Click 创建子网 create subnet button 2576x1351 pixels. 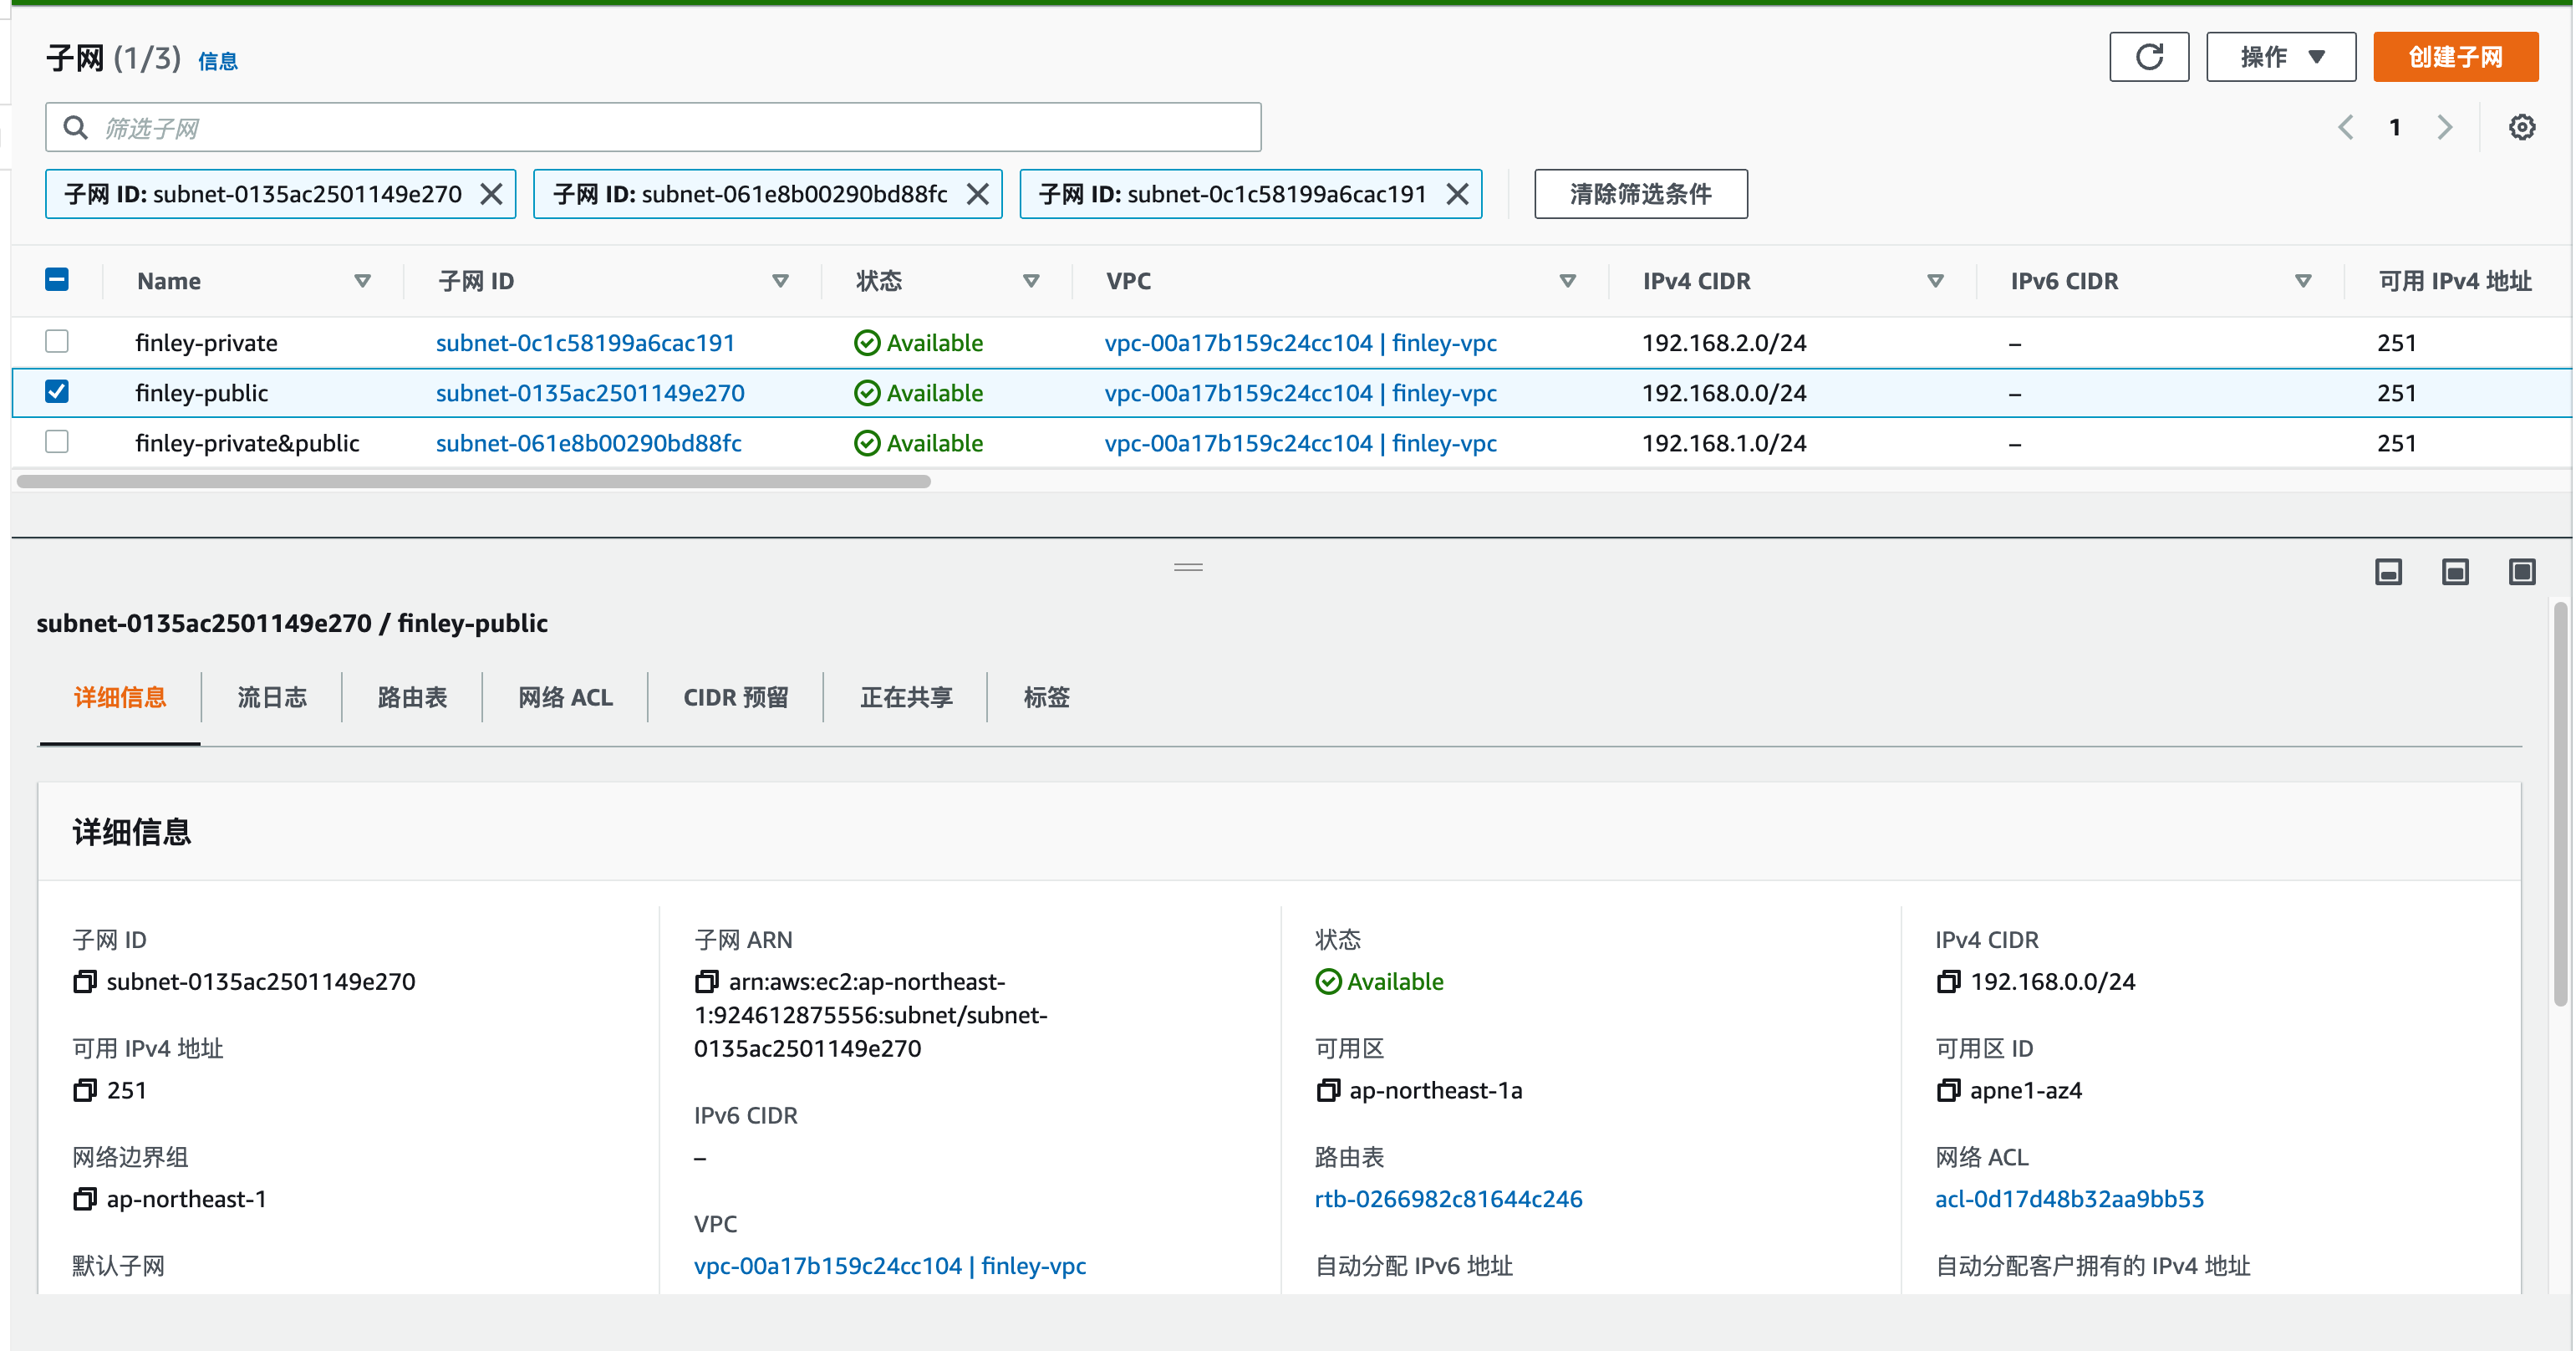click(2454, 57)
